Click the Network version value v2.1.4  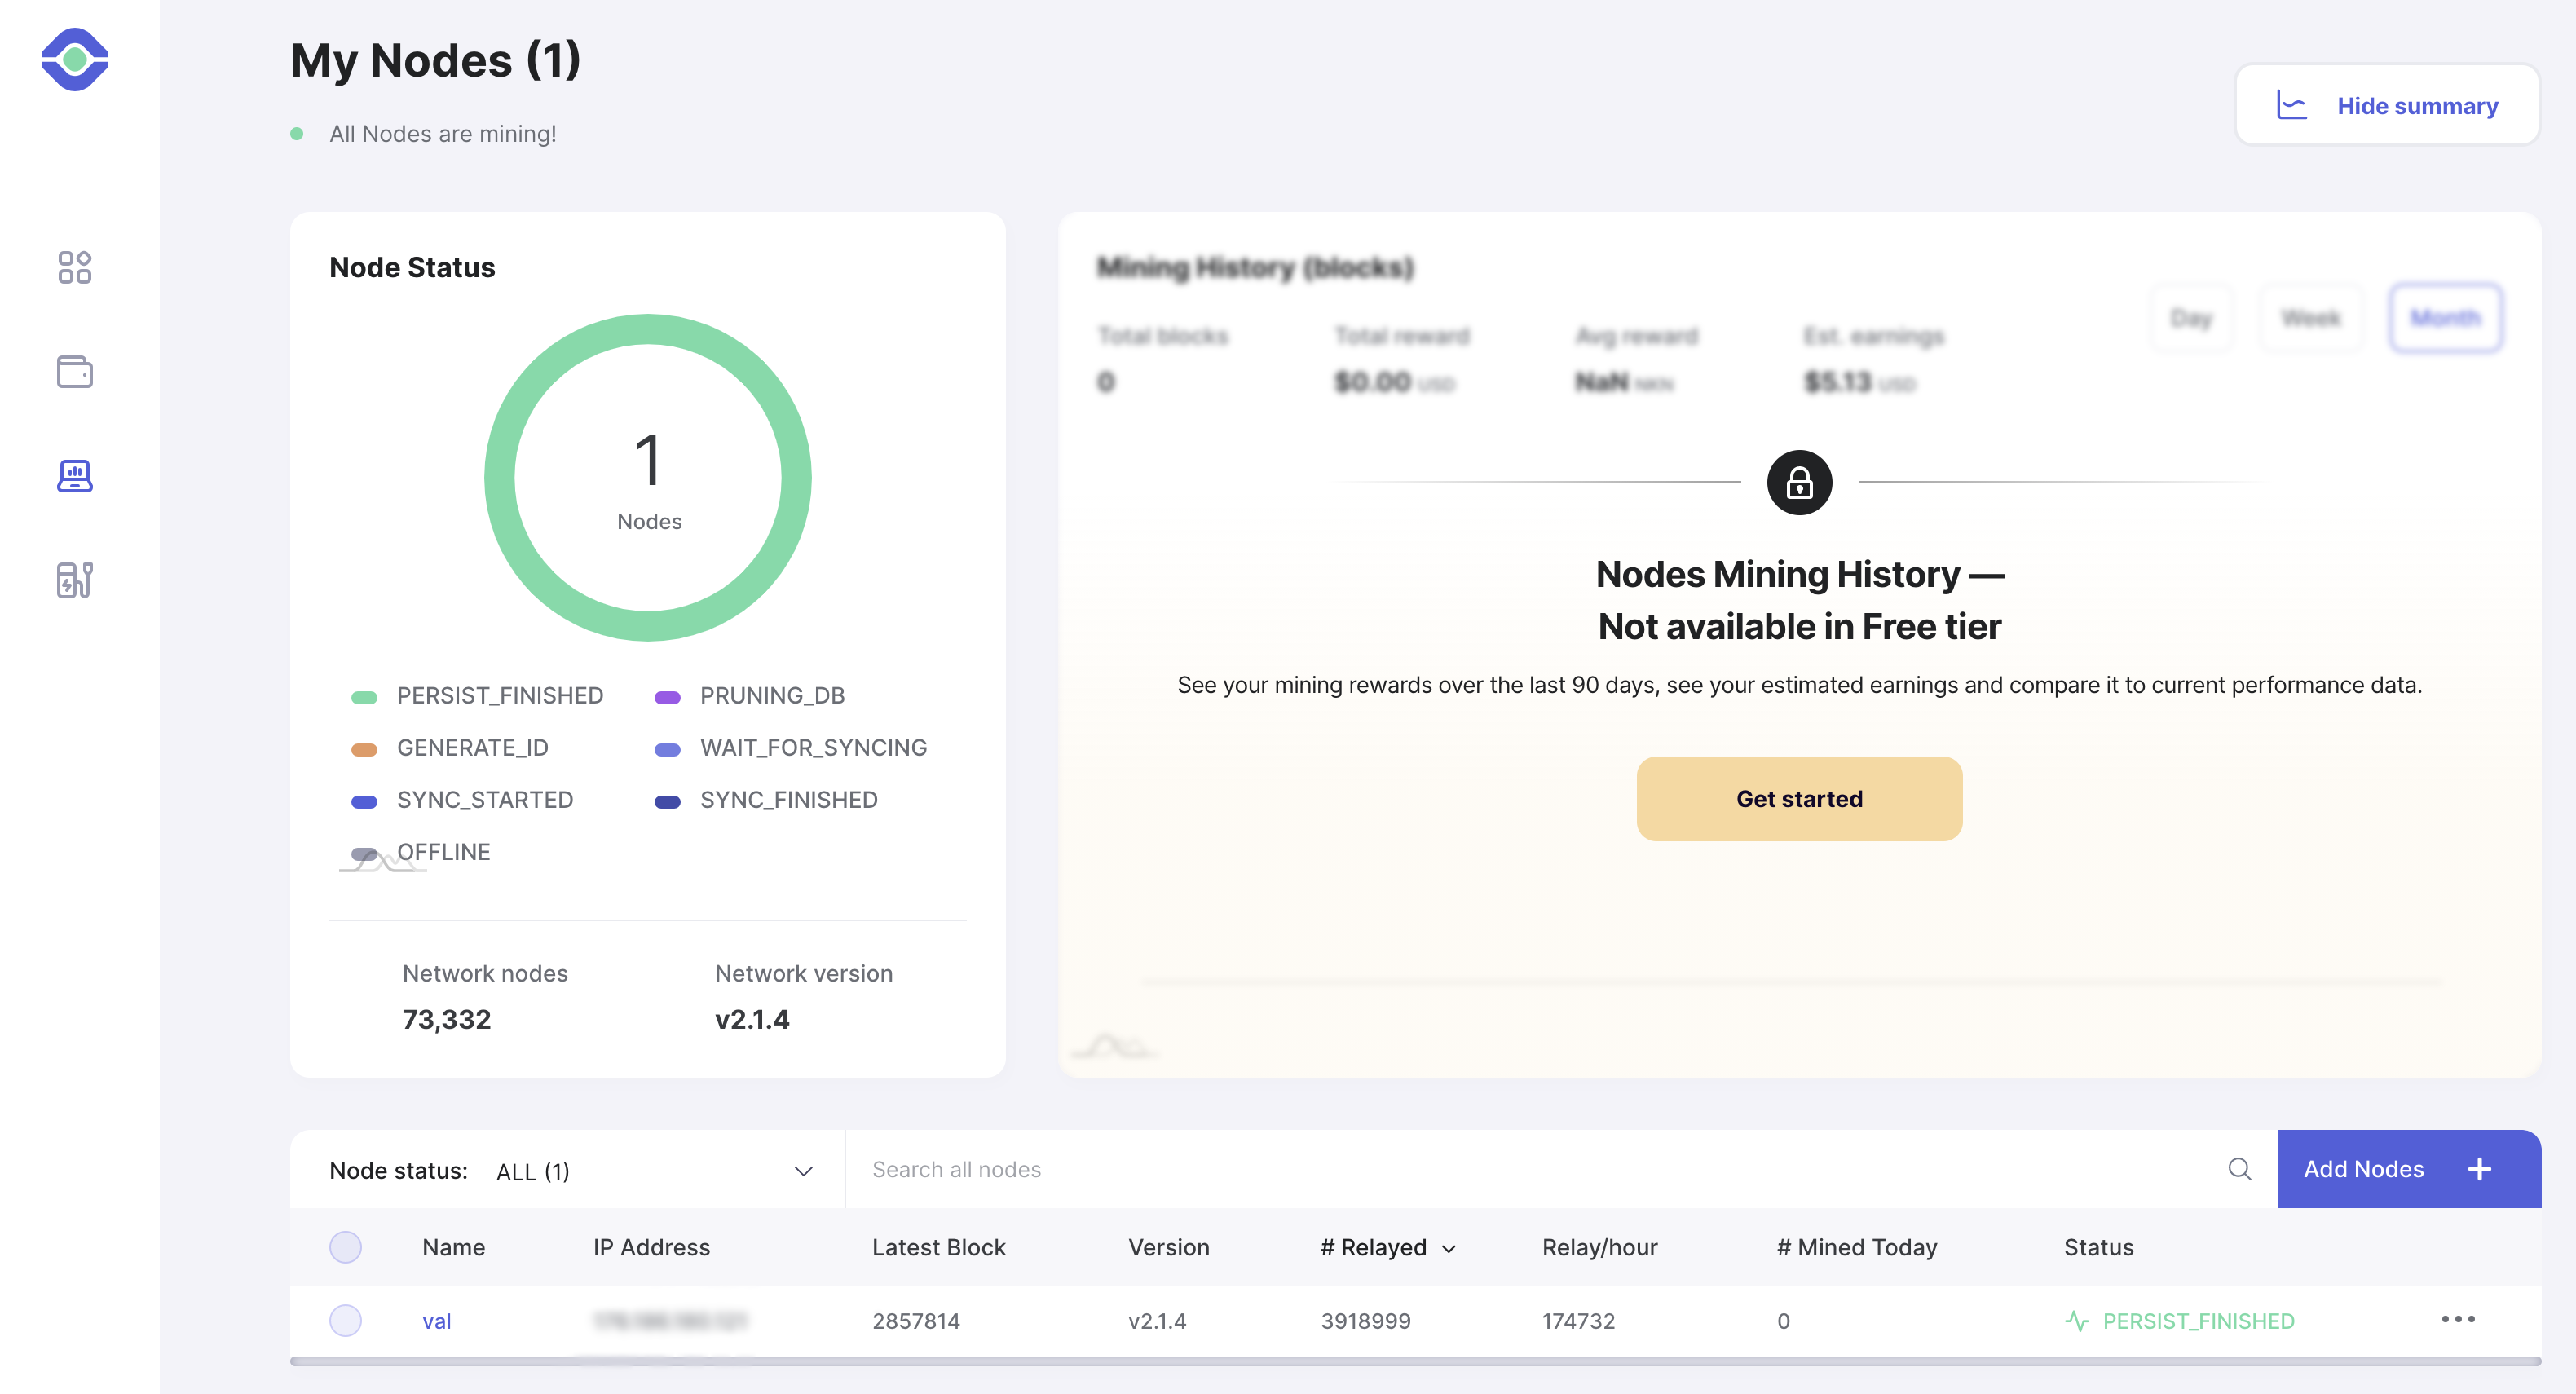point(751,1019)
